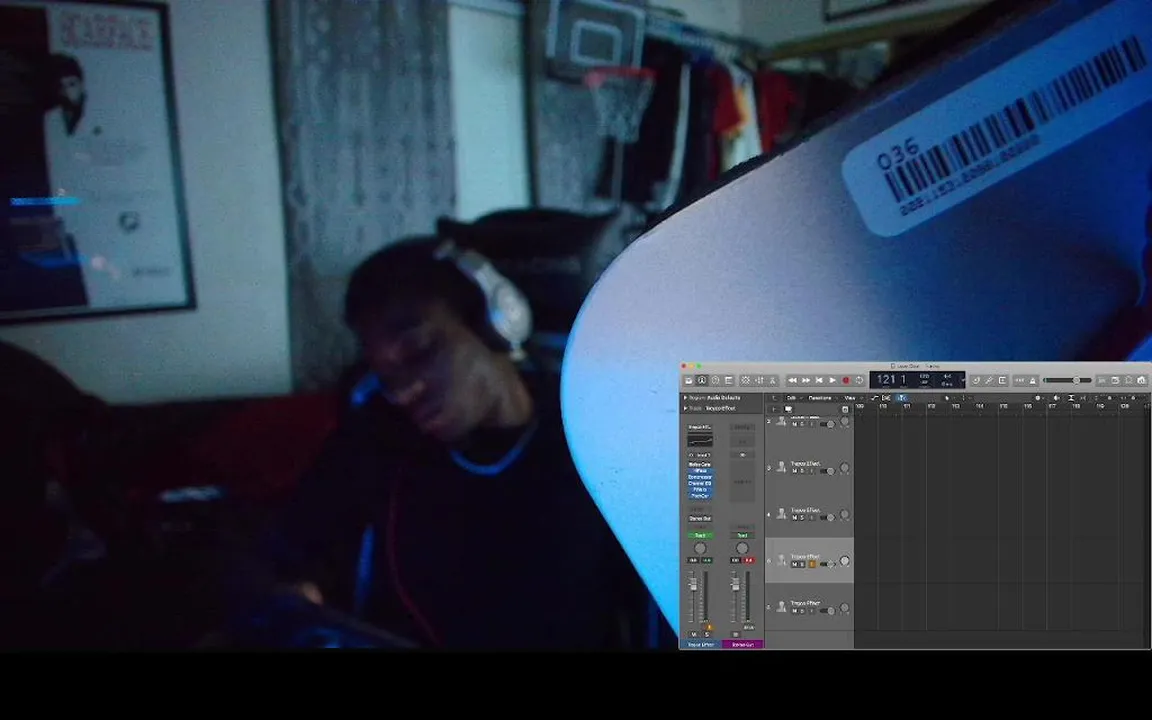Open the Apple Loops browser button

(1128, 381)
